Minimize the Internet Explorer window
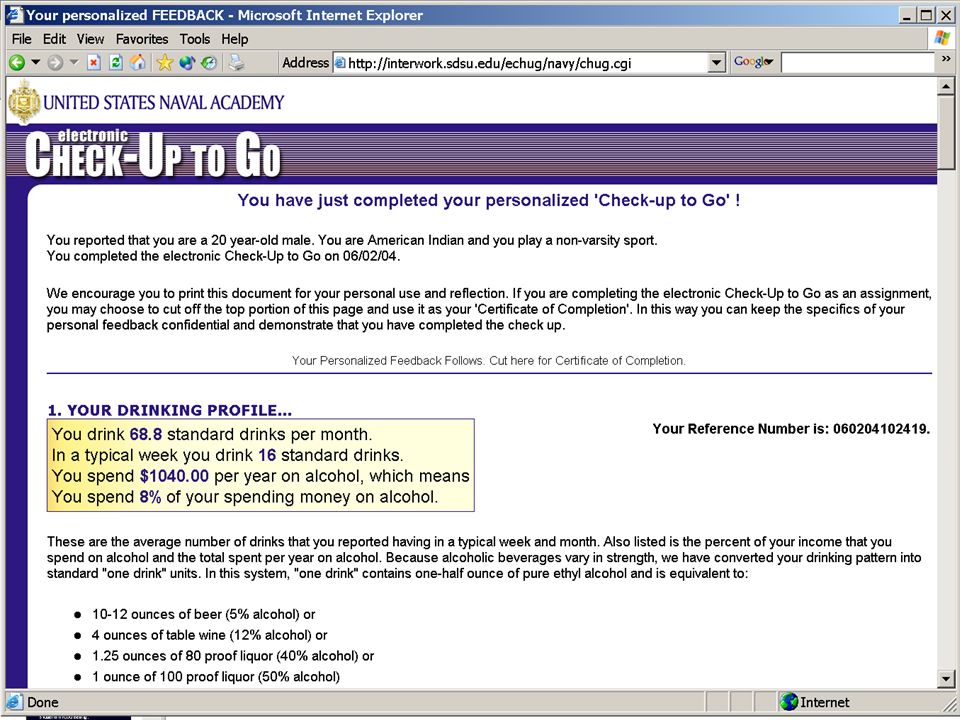This screenshot has height=720, width=960. tap(907, 15)
